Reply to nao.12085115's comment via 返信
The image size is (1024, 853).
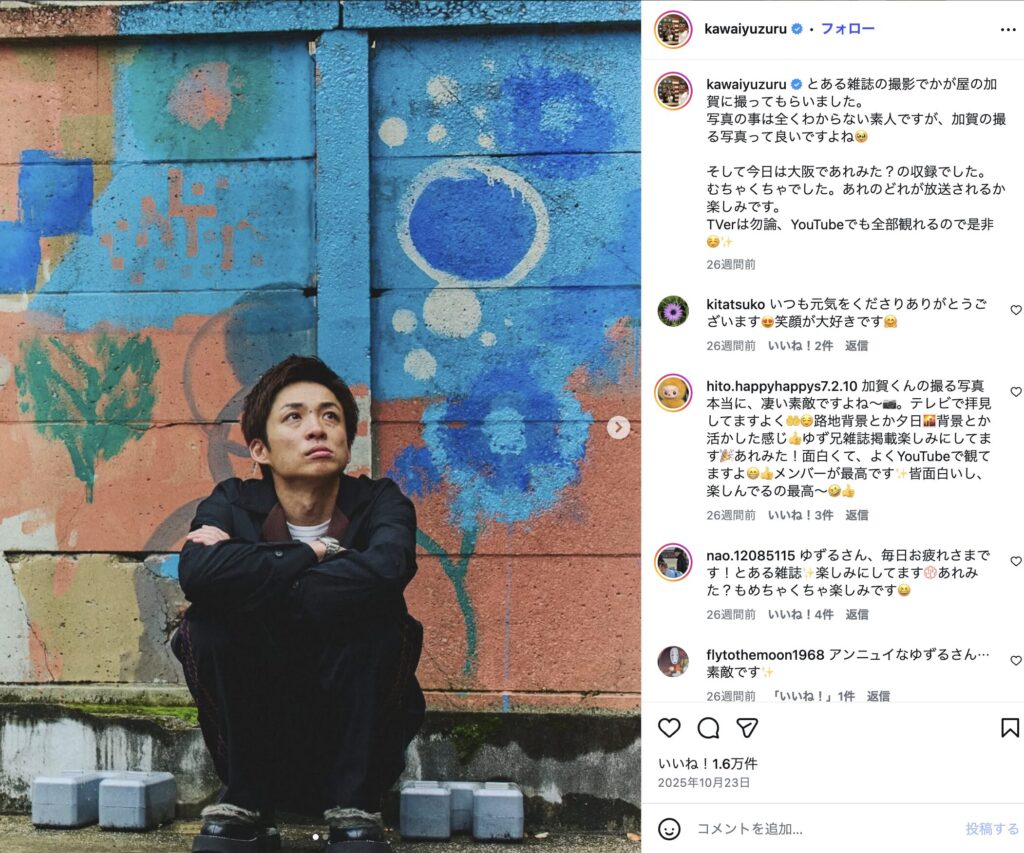click(856, 615)
